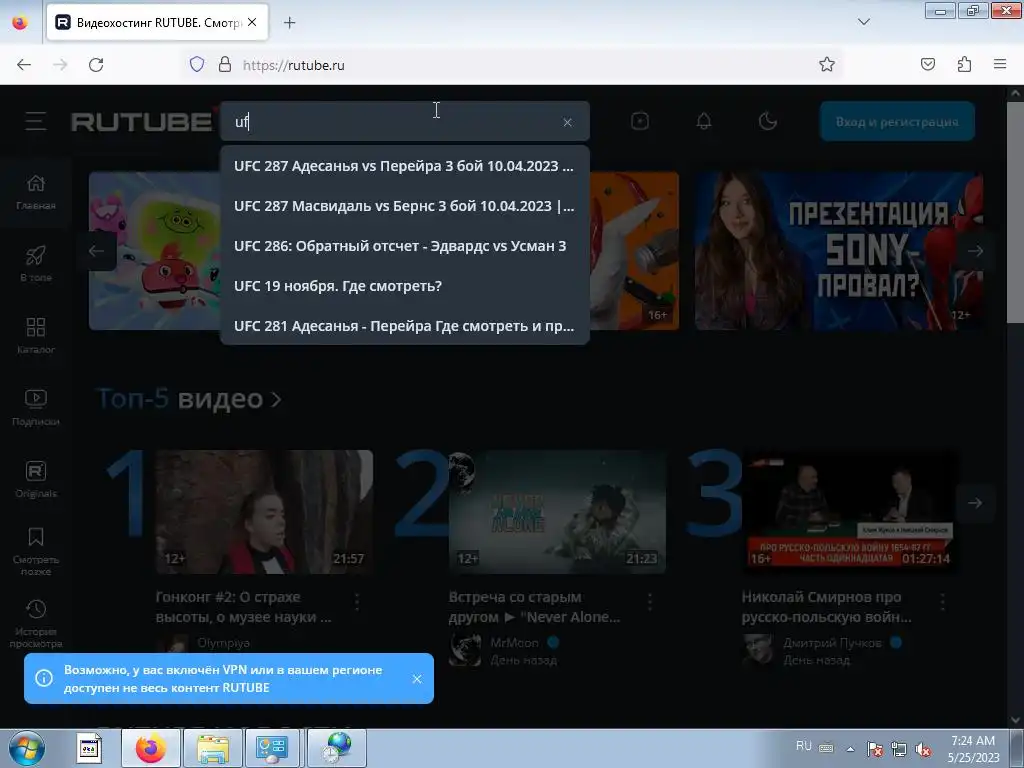
Task: Click the Save to Pocket icon
Action: (928, 64)
